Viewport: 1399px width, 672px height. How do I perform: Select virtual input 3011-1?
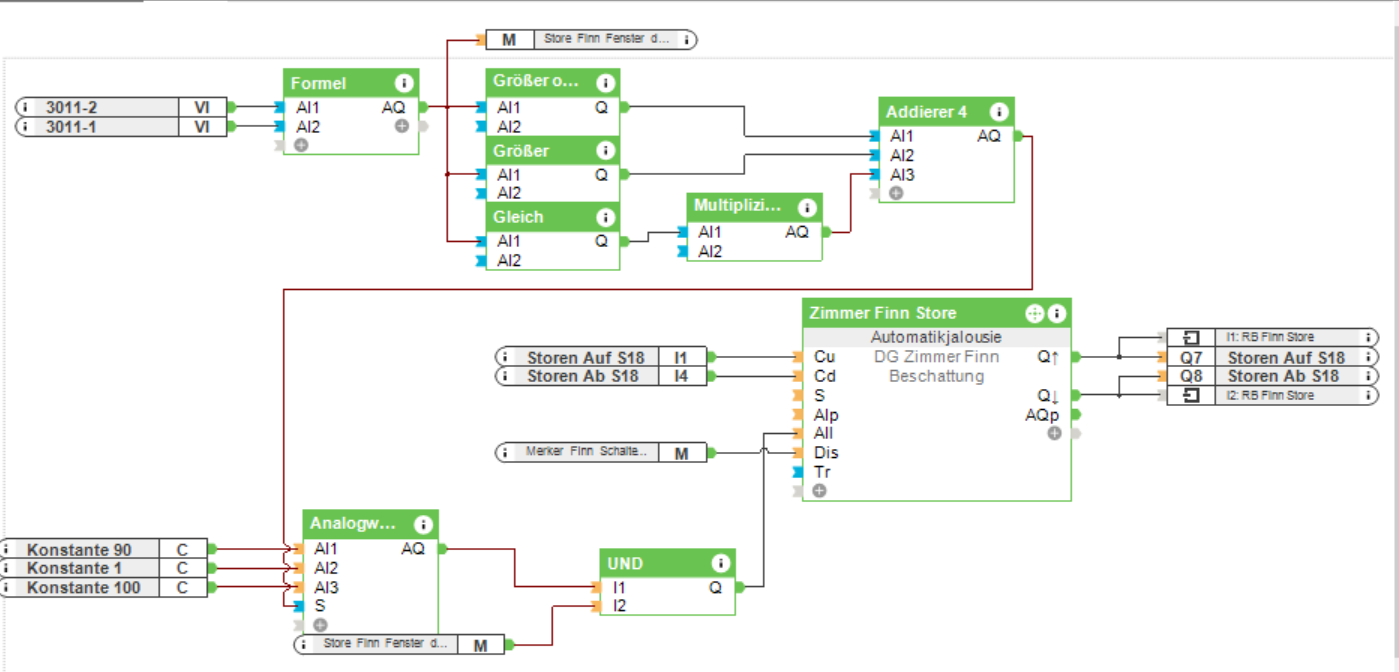(121, 127)
